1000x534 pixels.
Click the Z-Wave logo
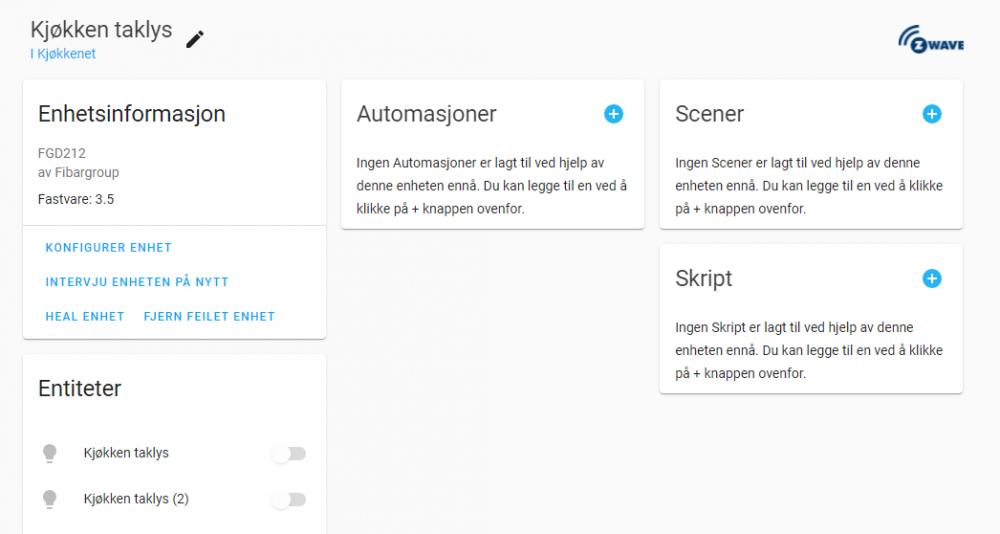[x=931, y=39]
